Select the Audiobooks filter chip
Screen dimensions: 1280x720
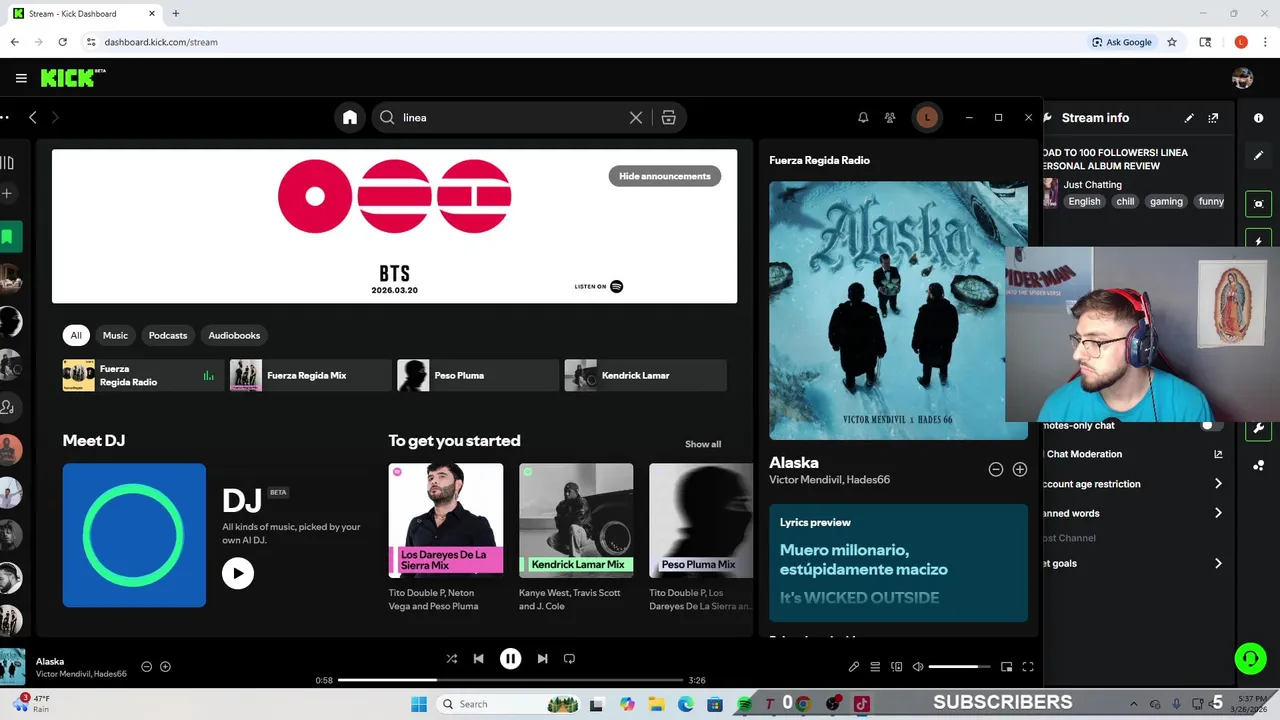coord(234,335)
